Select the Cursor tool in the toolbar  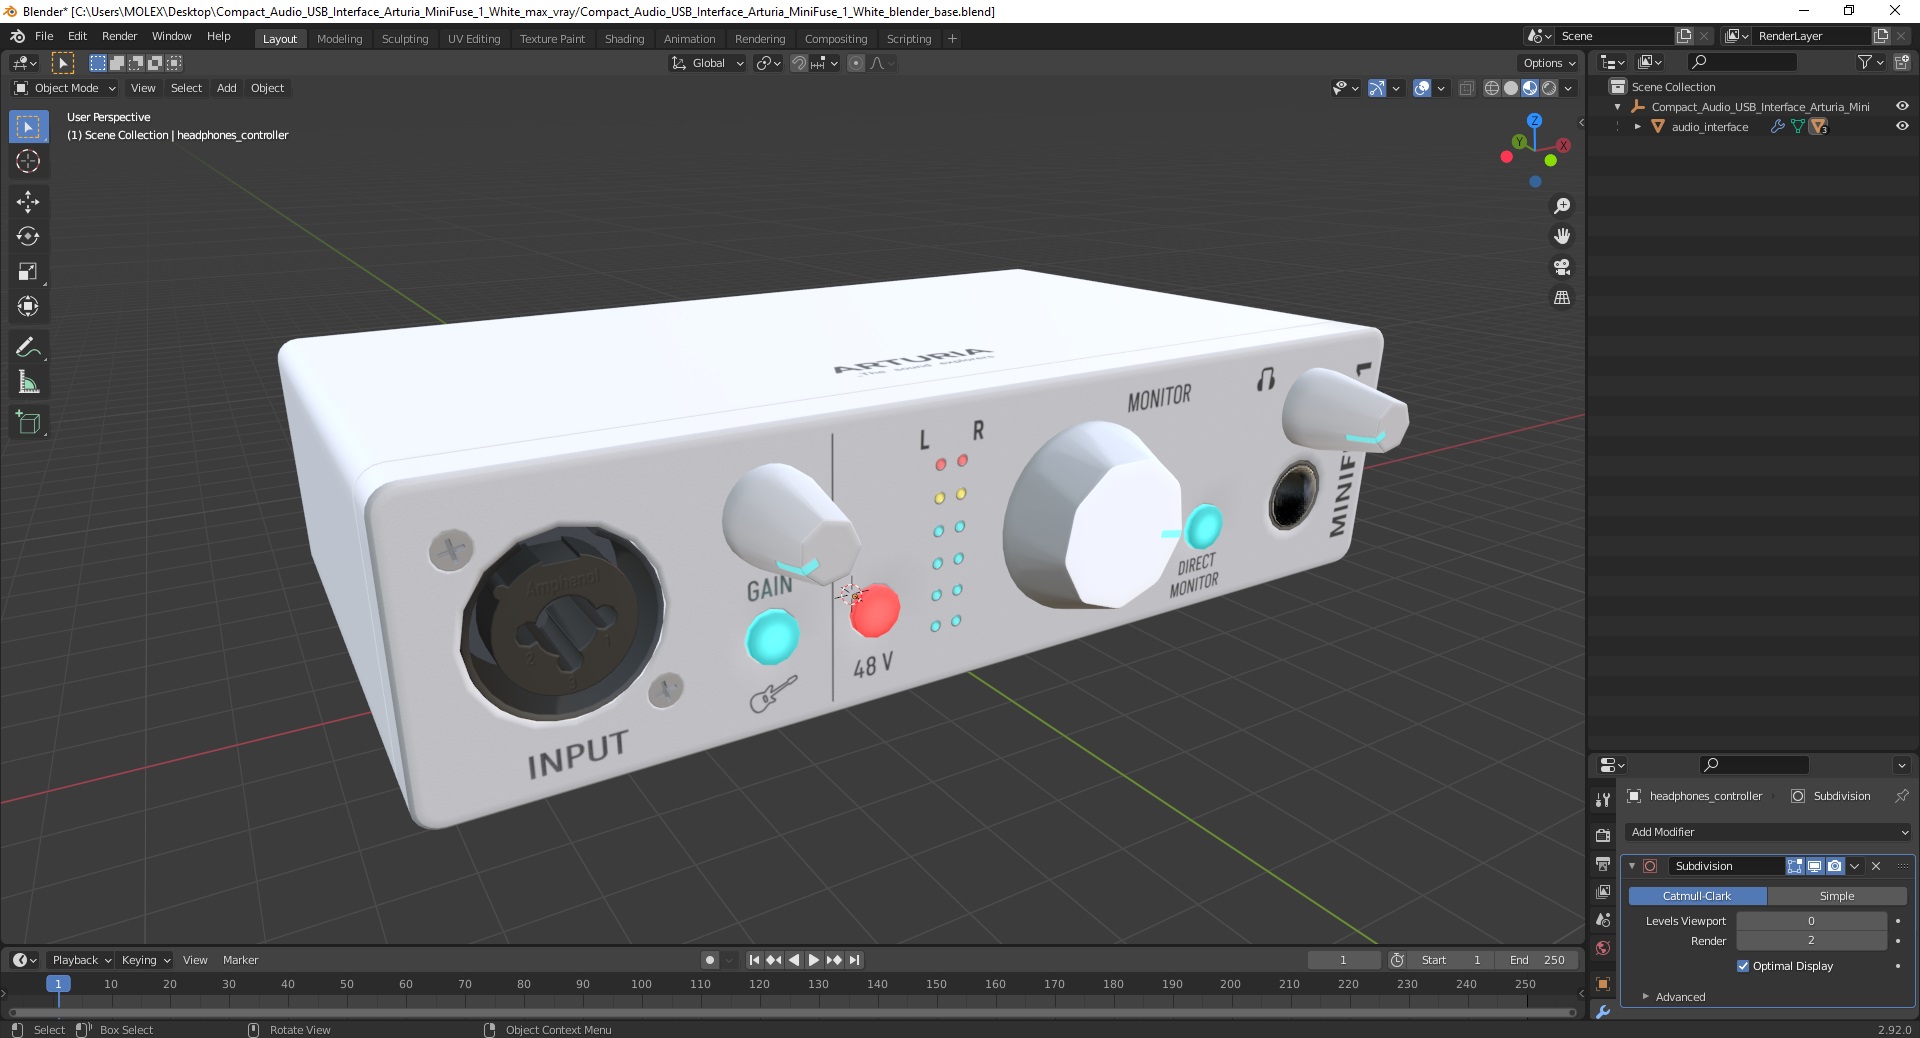point(28,161)
